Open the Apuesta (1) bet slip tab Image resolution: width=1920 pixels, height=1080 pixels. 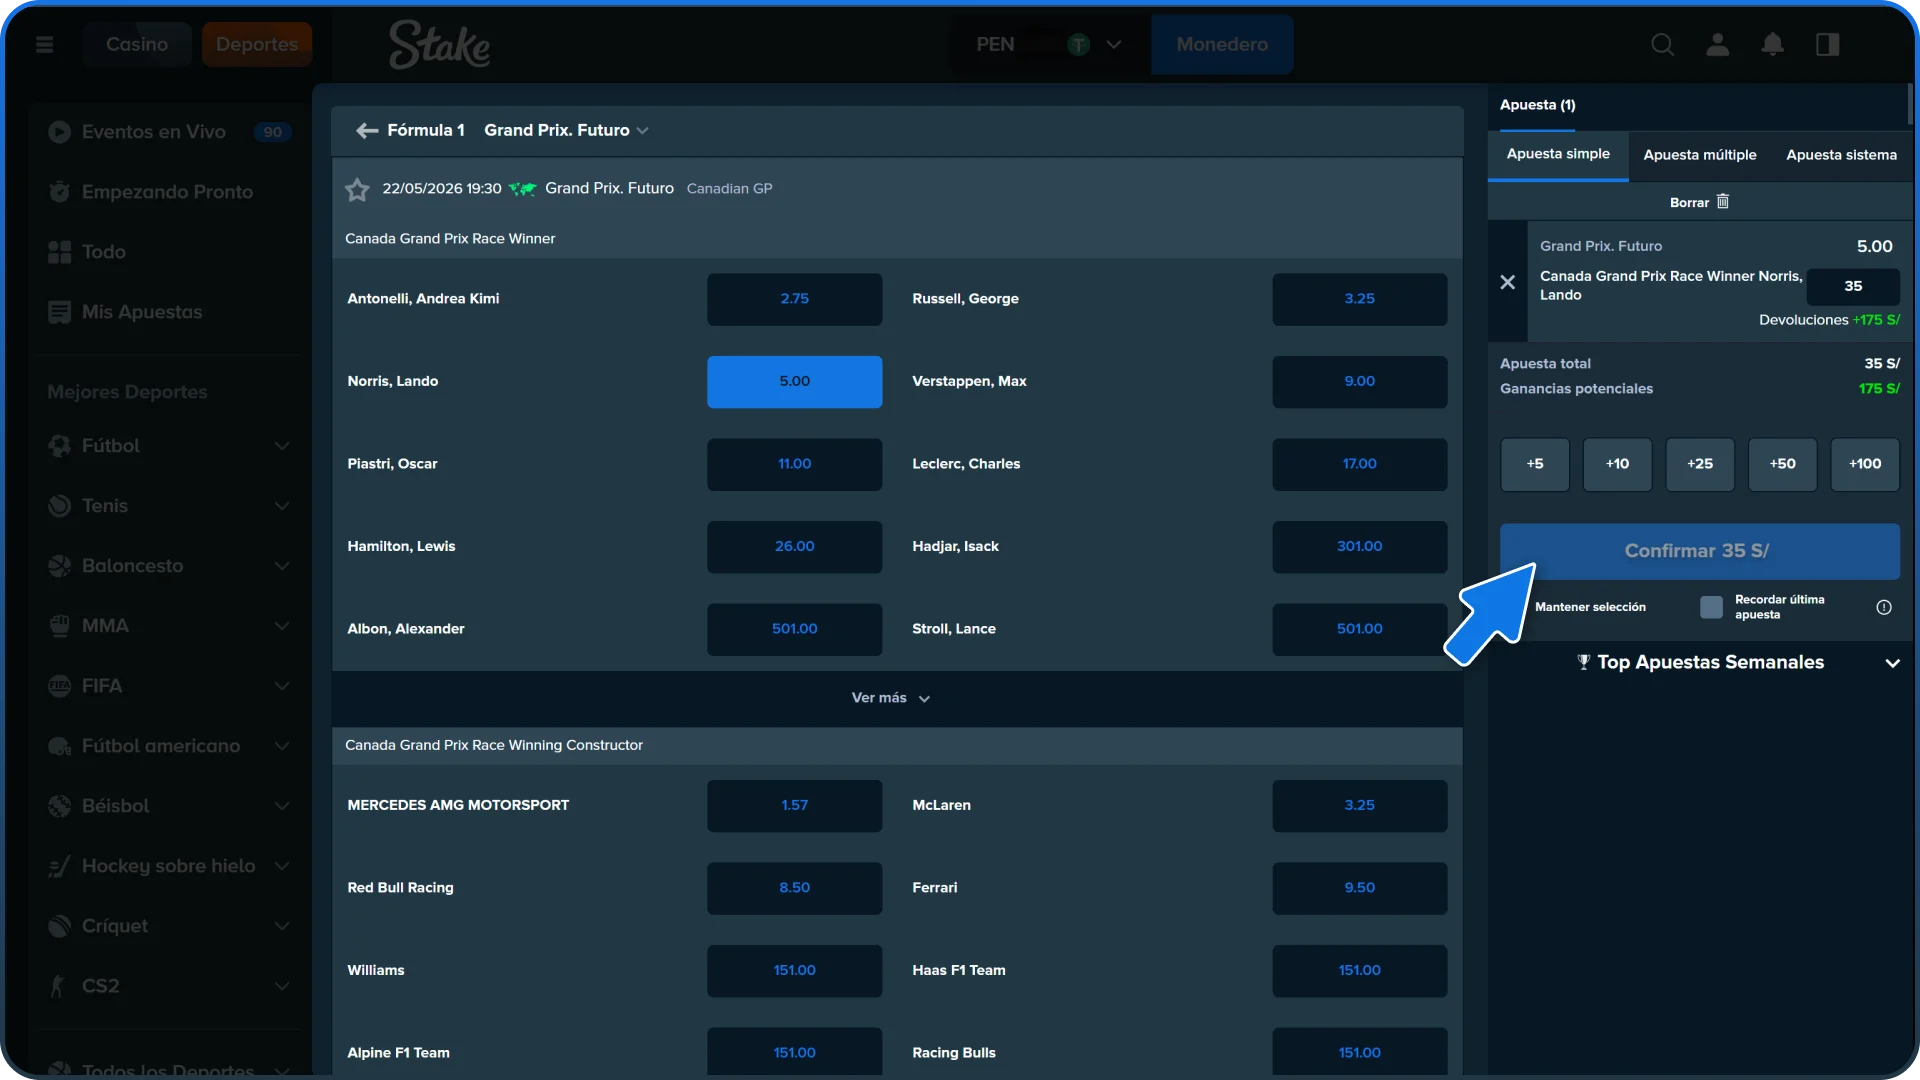pyautogui.click(x=1537, y=105)
